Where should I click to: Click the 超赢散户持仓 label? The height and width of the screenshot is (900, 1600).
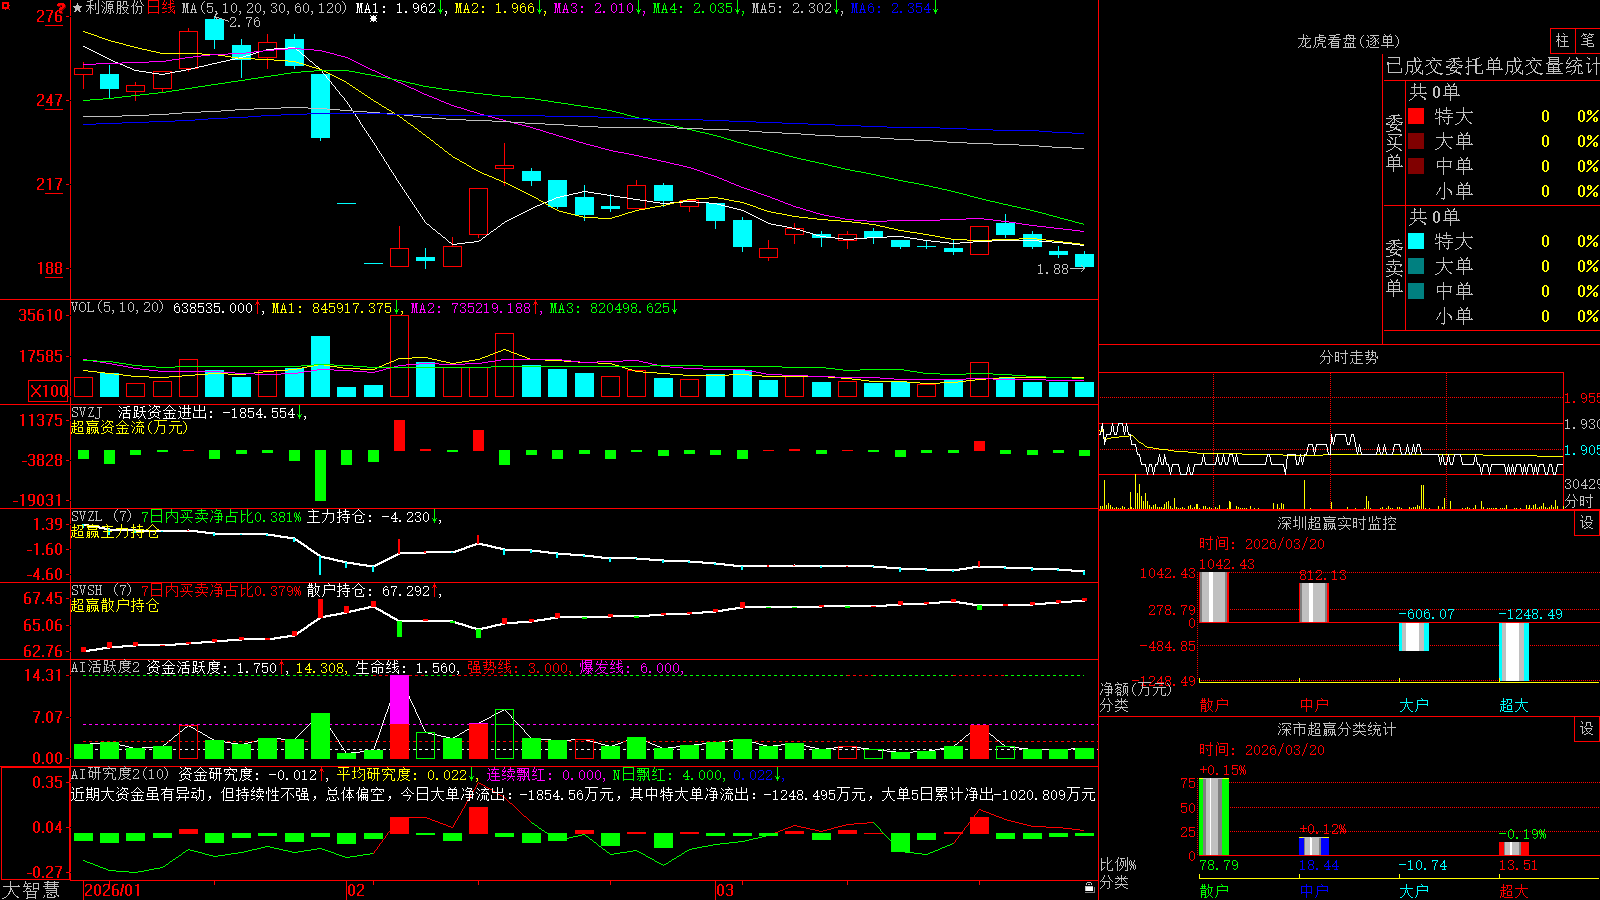click(x=115, y=605)
